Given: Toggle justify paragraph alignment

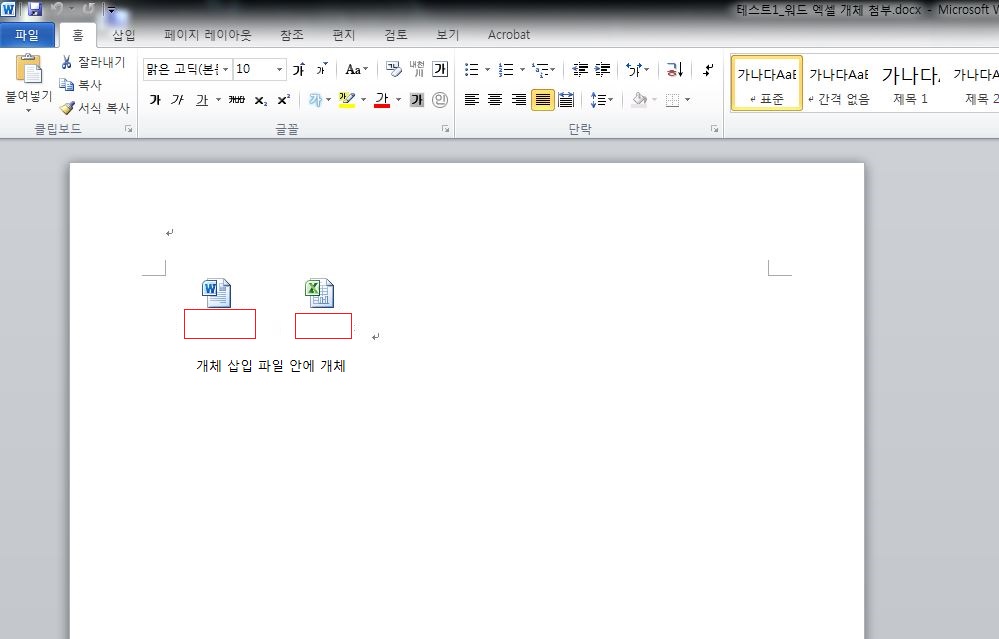Looking at the screenshot, I should point(542,100).
